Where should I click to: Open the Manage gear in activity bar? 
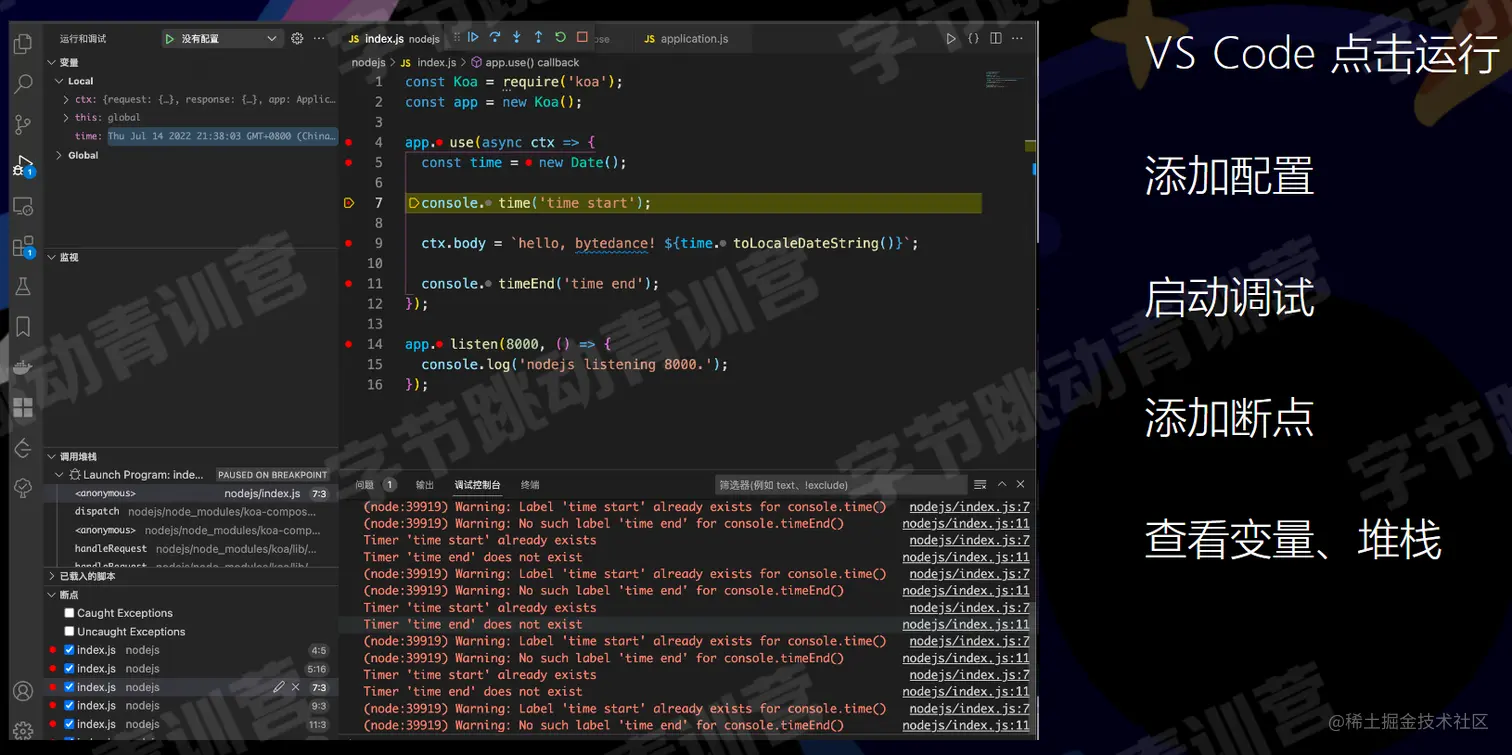coord(22,731)
